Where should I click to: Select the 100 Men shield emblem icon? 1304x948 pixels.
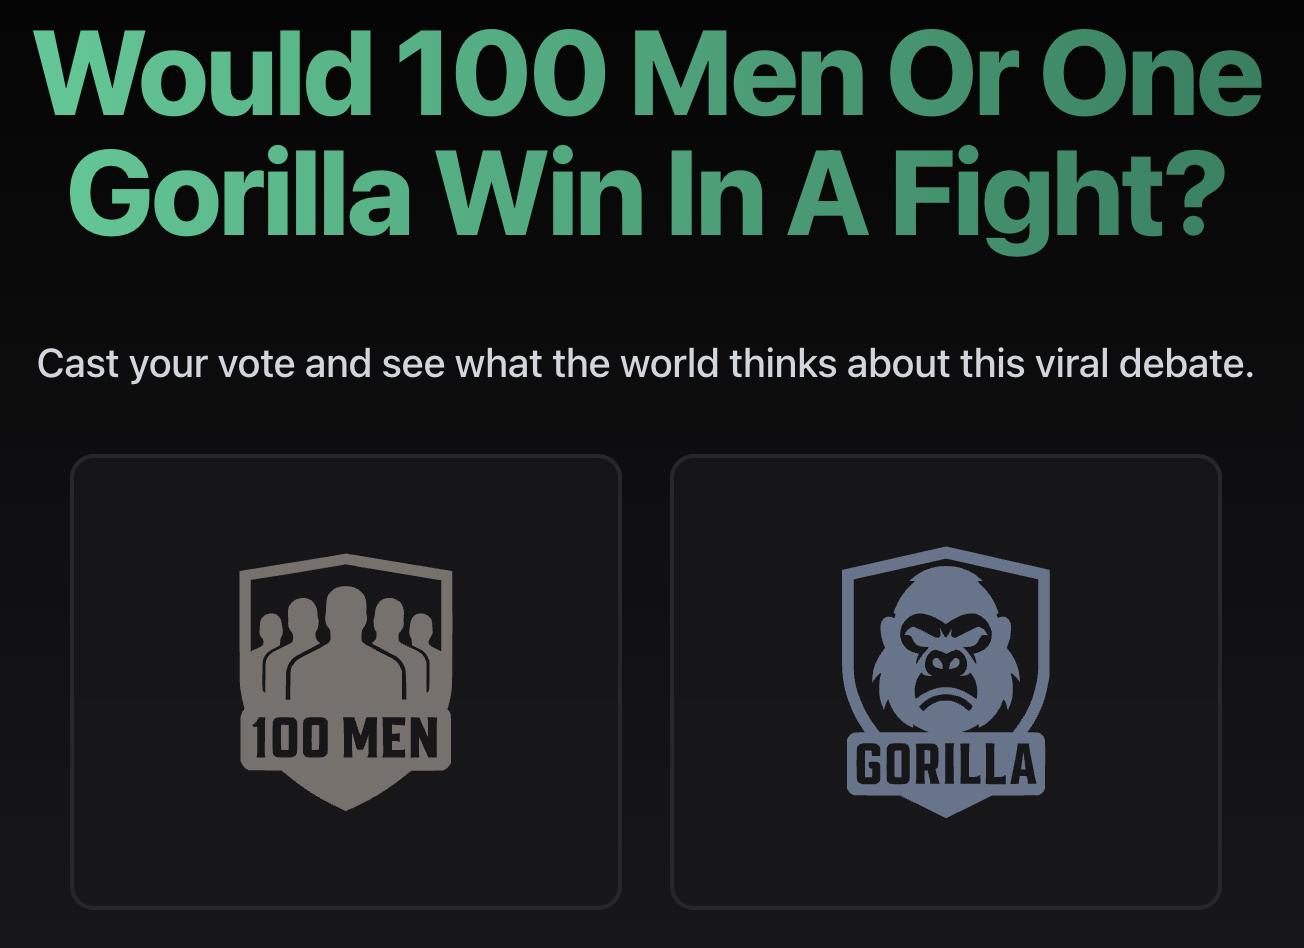point(346,680)
